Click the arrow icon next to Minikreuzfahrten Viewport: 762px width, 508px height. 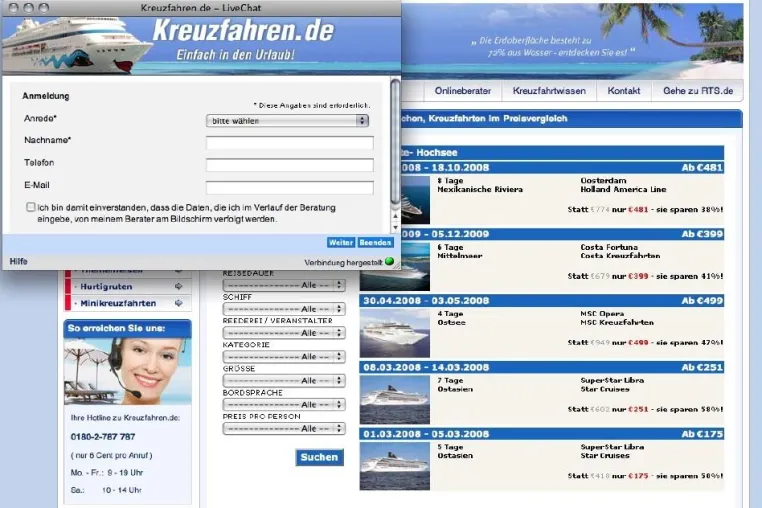178,303
